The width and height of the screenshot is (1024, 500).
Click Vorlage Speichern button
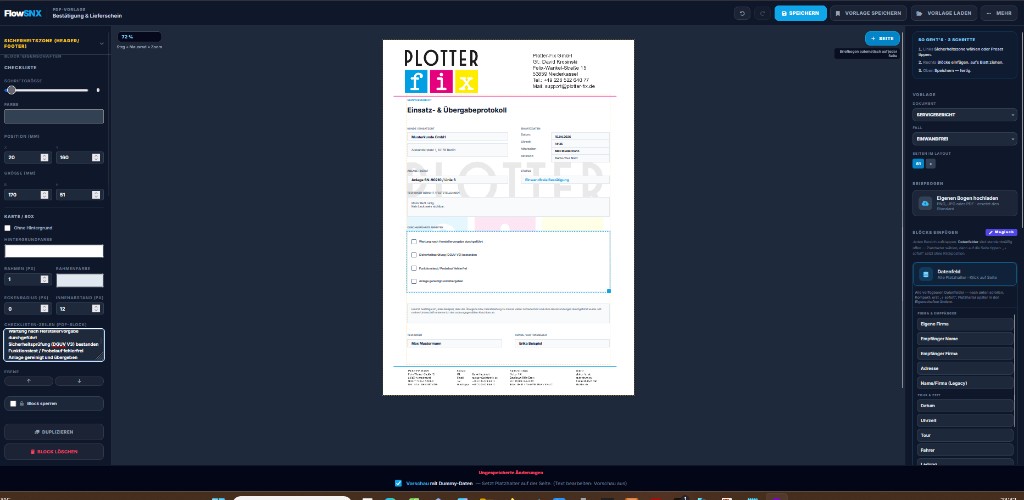click(x=869, y=13)
